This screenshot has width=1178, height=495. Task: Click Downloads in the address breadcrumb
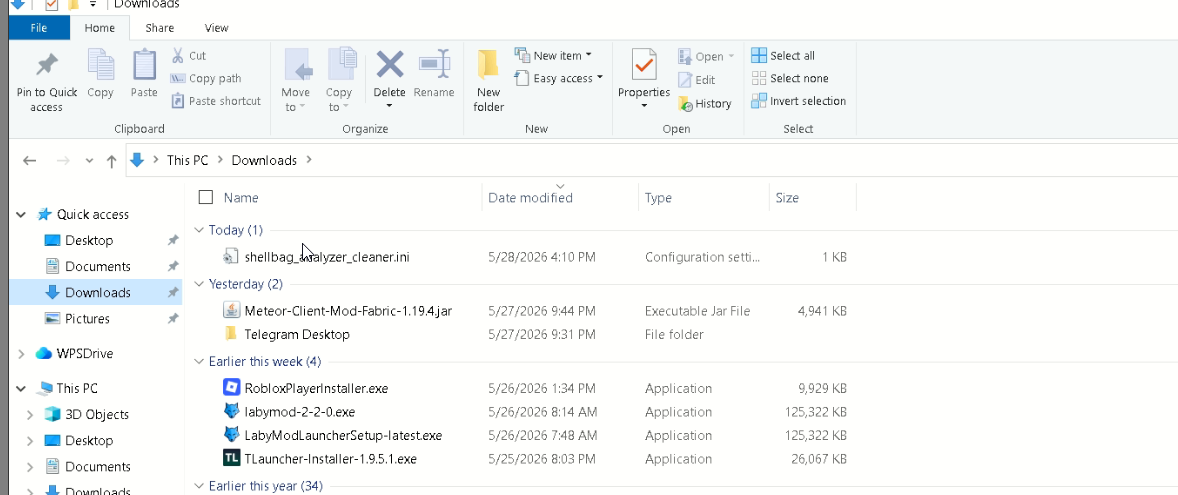pyautogui.click(x=264, y=161)
